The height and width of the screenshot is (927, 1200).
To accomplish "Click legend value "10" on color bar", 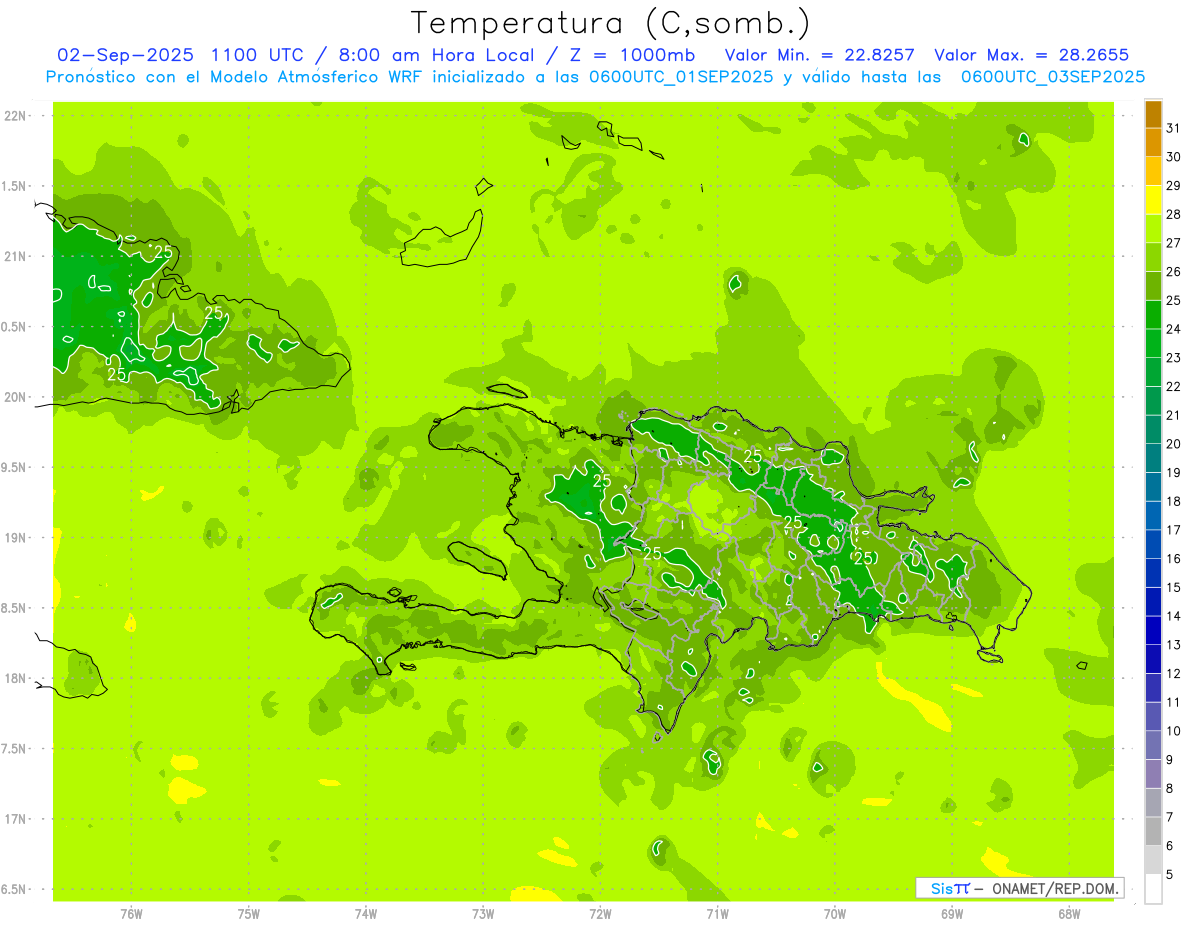I will click(1173, 731).
